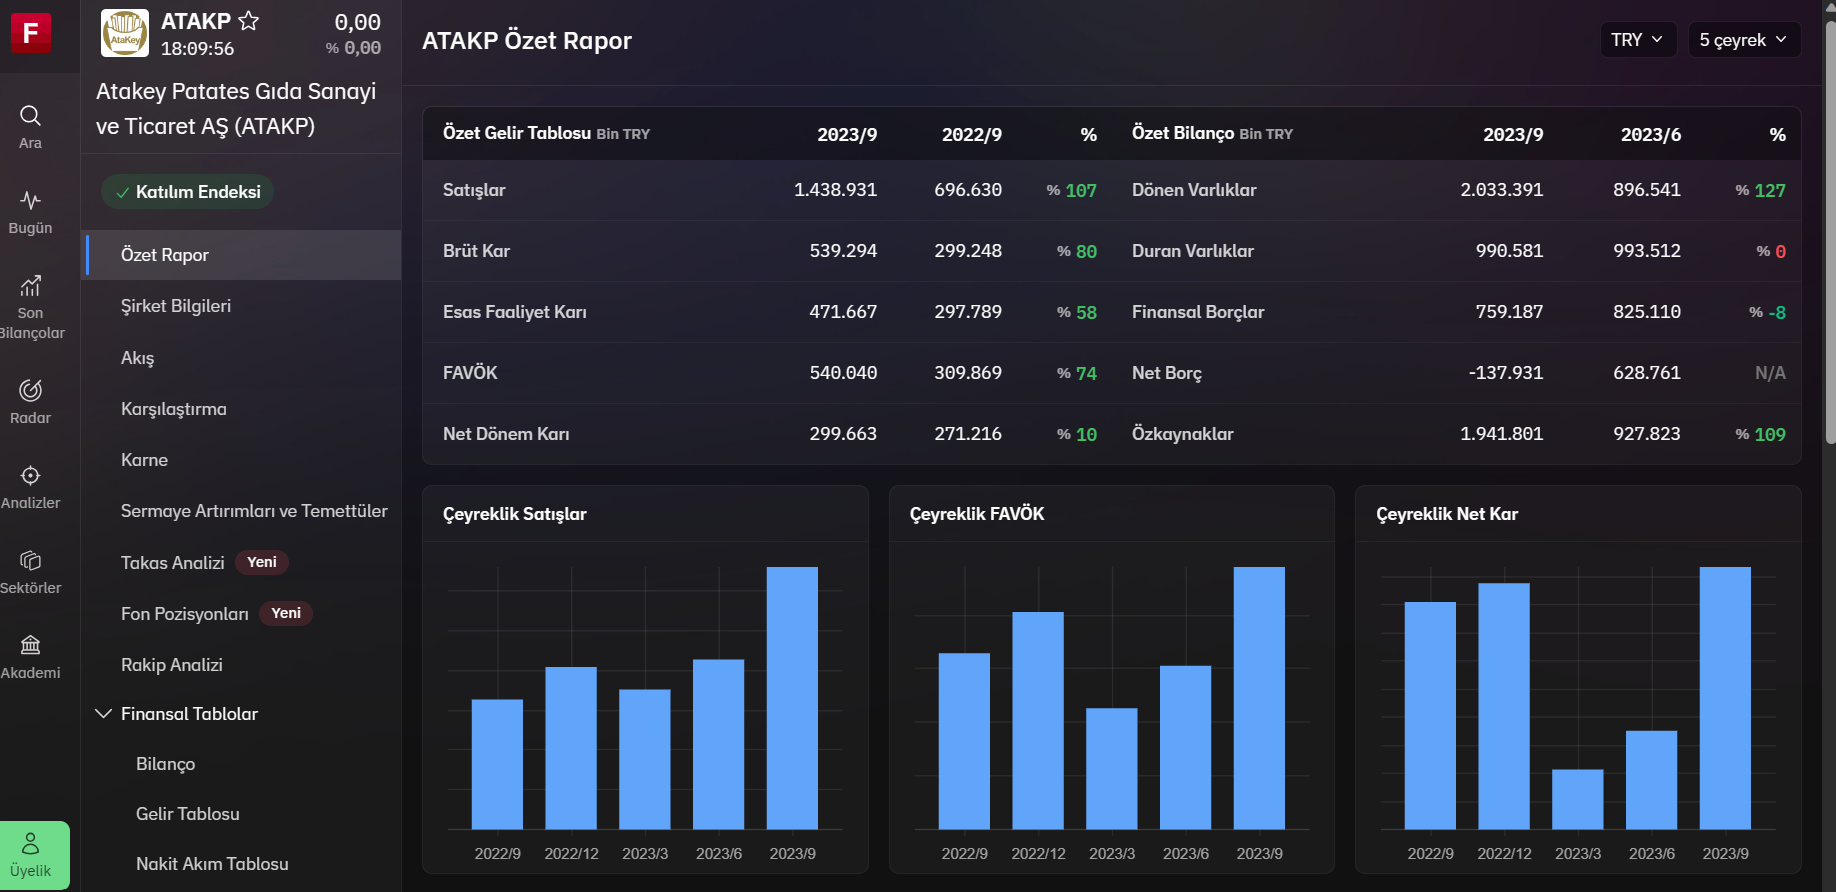
Task: Click the Yeni badge beside Takas Analizi
Action: [x=262, y=563]
